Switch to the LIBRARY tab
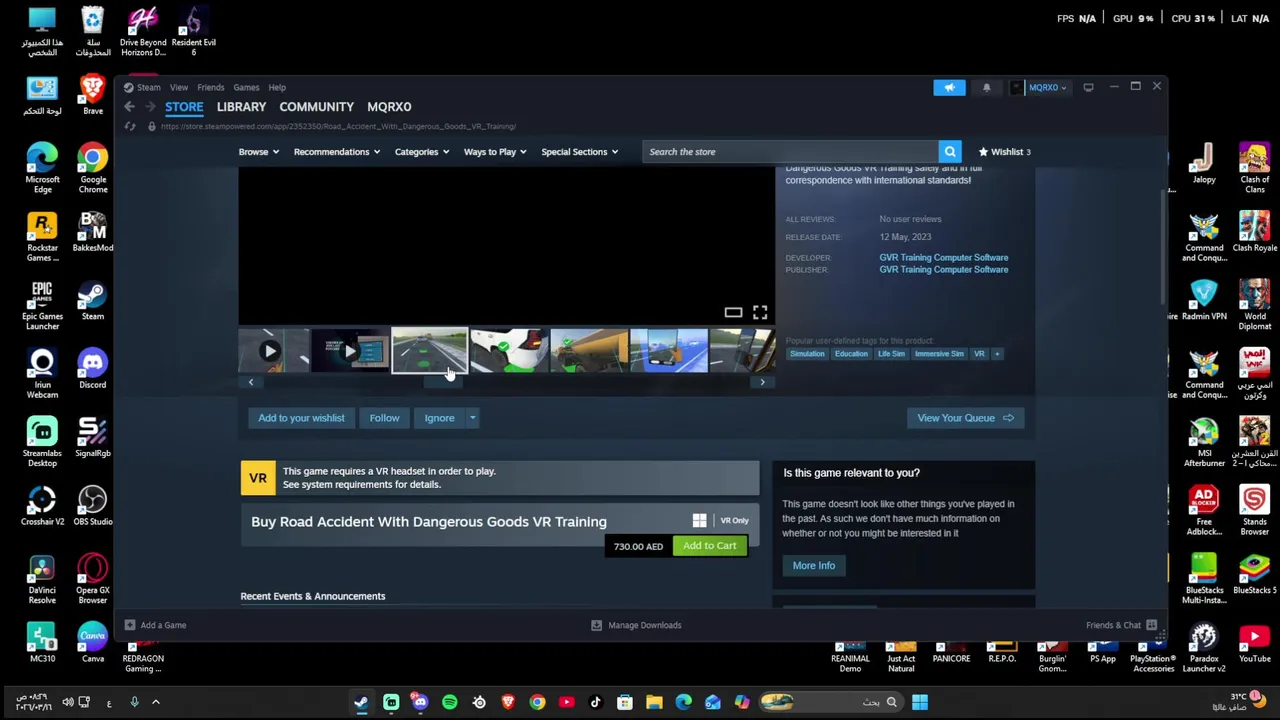The width and height of the screenshot is (1280, 720). (x=241, y=107)
